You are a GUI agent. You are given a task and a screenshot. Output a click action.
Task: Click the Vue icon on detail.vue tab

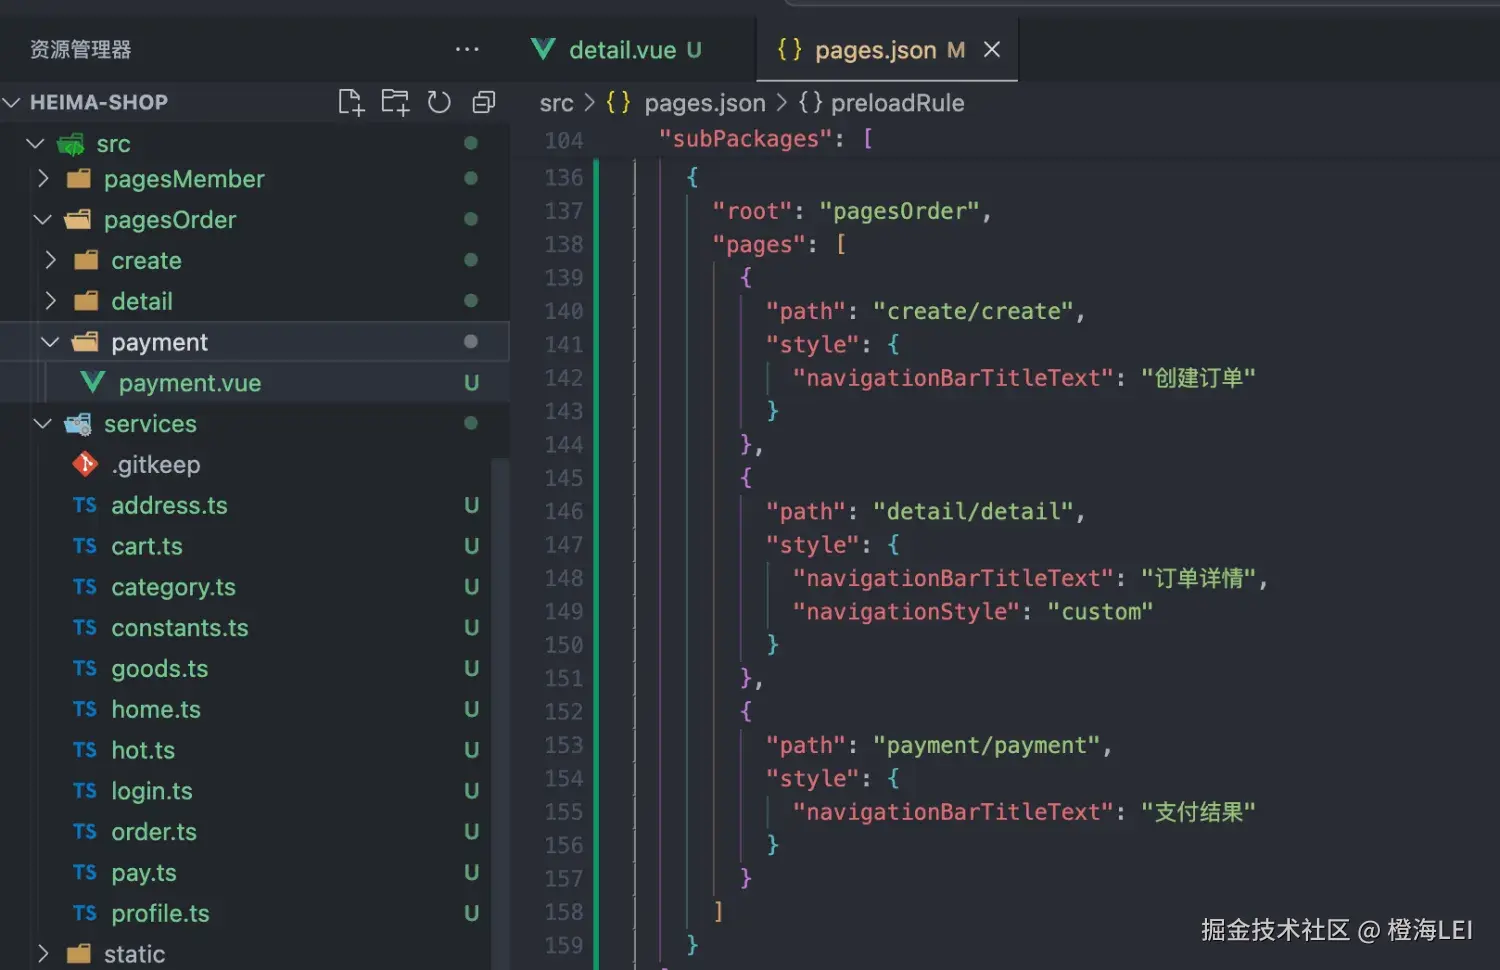[x=543, y=49]
